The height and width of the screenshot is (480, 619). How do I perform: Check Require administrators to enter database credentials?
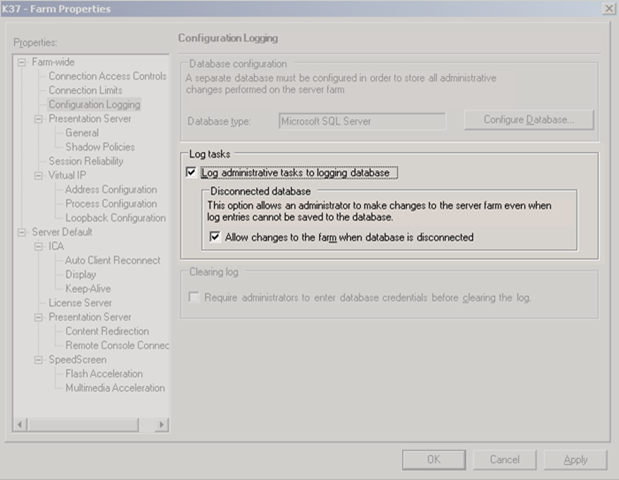tap(192, 298)
